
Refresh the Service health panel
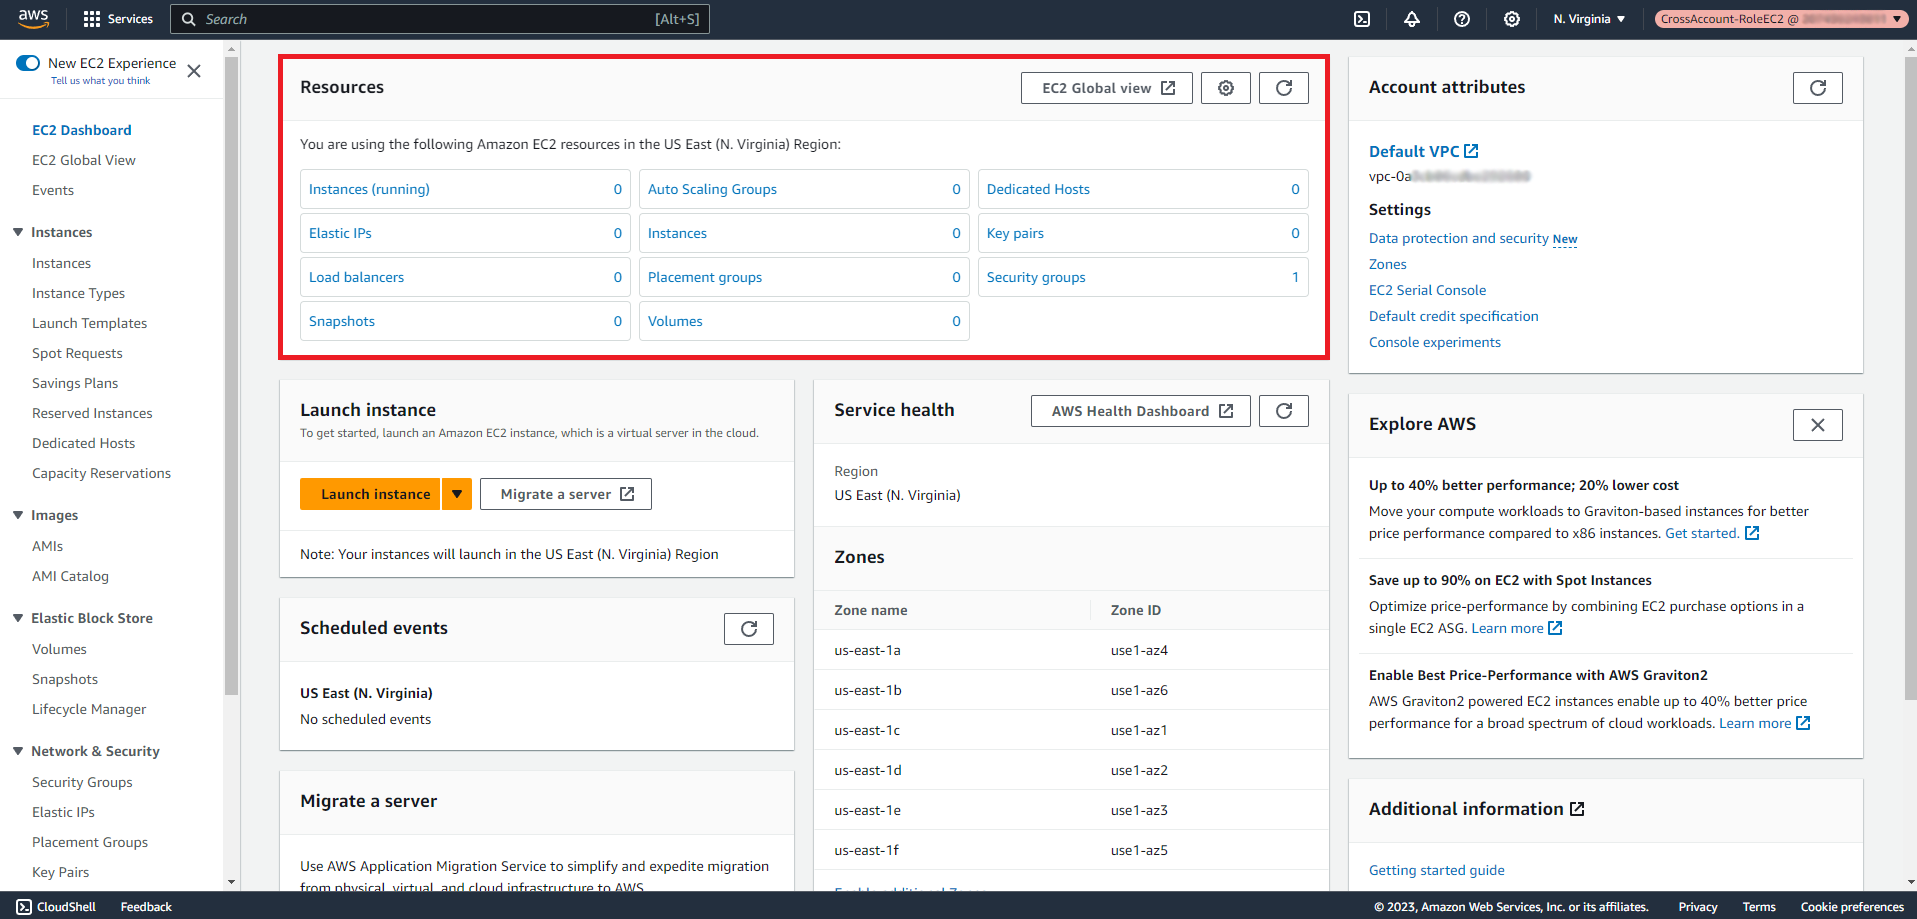[x=1283, y=411]
